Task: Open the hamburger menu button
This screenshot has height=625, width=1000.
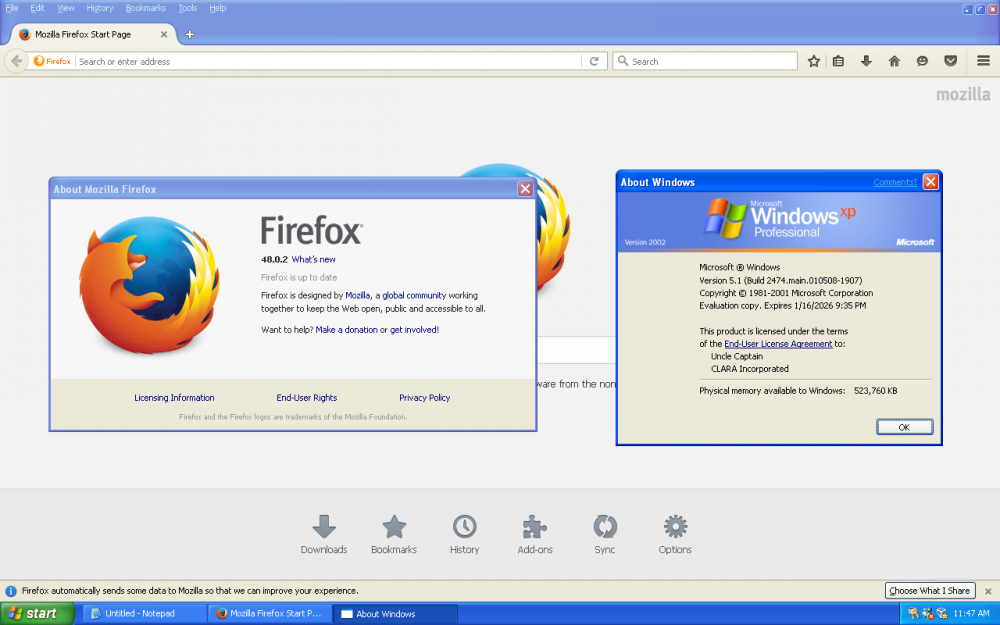Action: pos(983,61)
